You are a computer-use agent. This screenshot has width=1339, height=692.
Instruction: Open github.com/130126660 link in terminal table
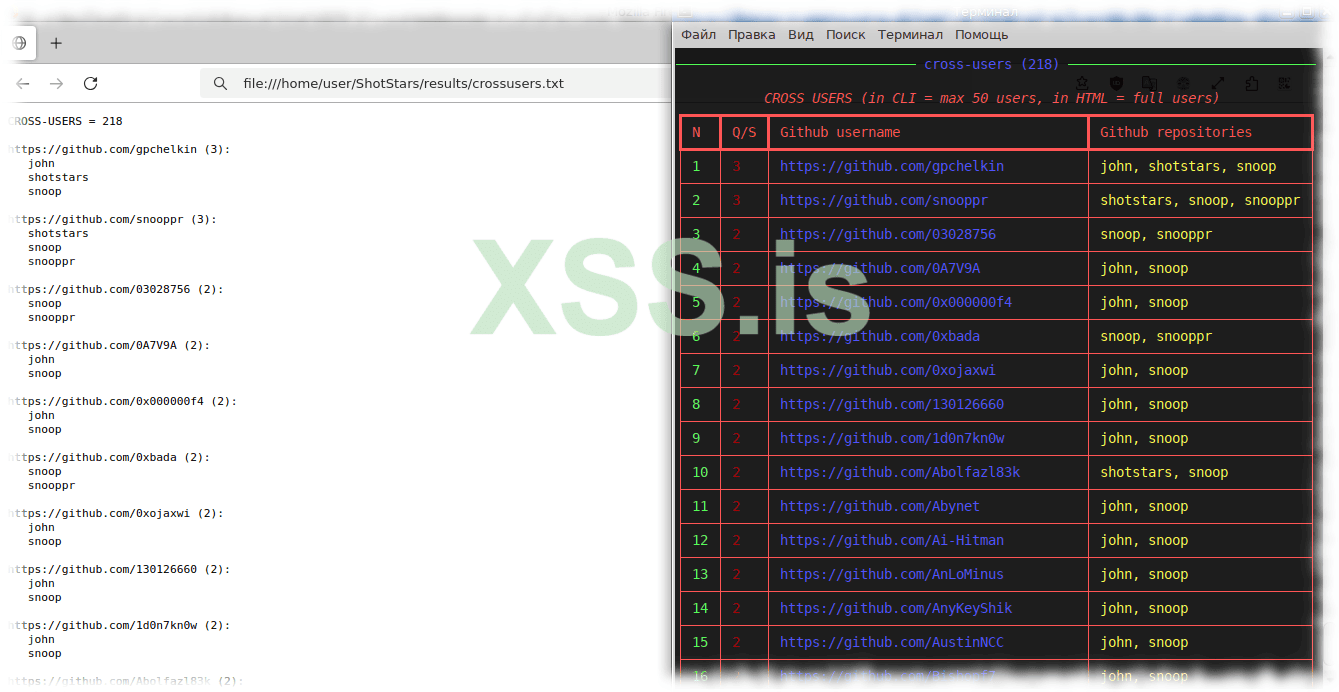point(892,404)
